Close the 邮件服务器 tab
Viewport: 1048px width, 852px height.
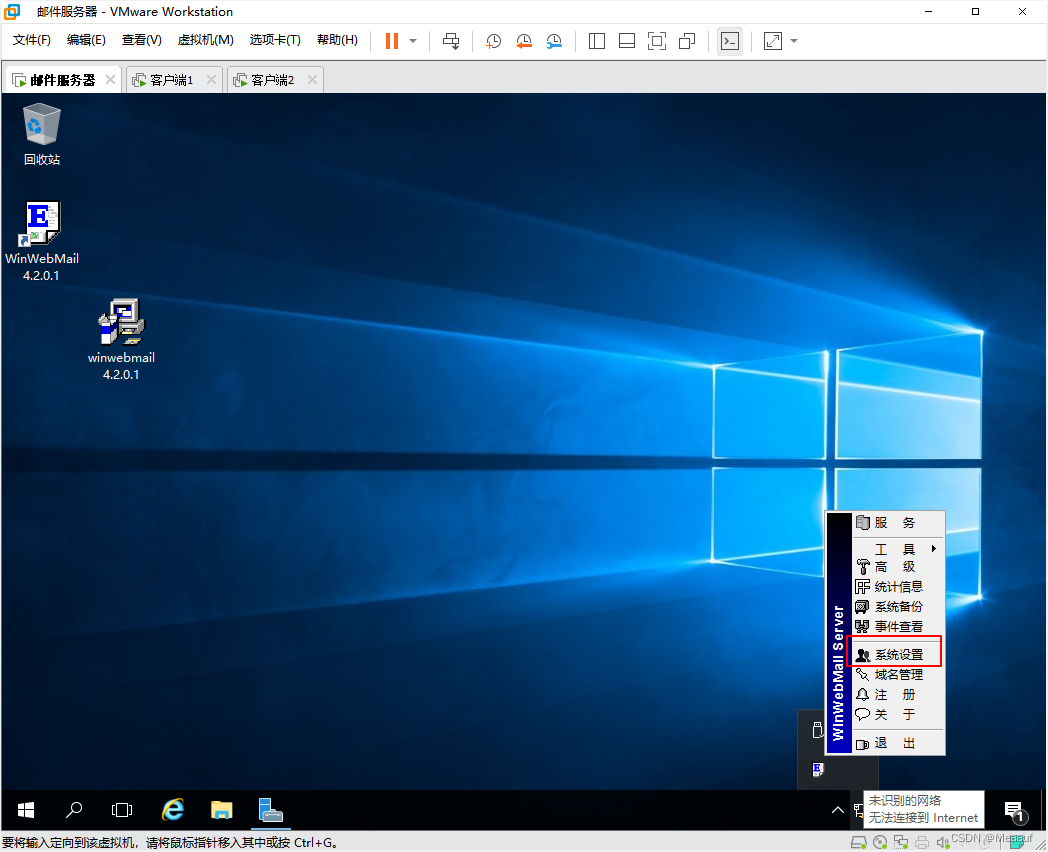pyautogui.click(x=110, y=80)
